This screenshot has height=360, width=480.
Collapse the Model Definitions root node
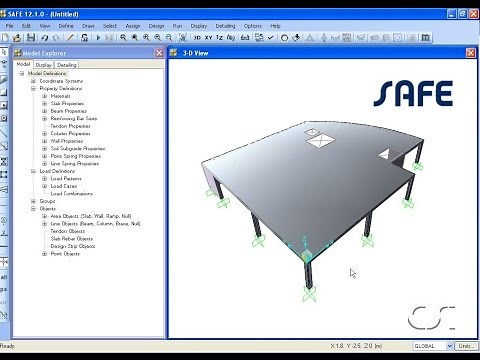22,73
